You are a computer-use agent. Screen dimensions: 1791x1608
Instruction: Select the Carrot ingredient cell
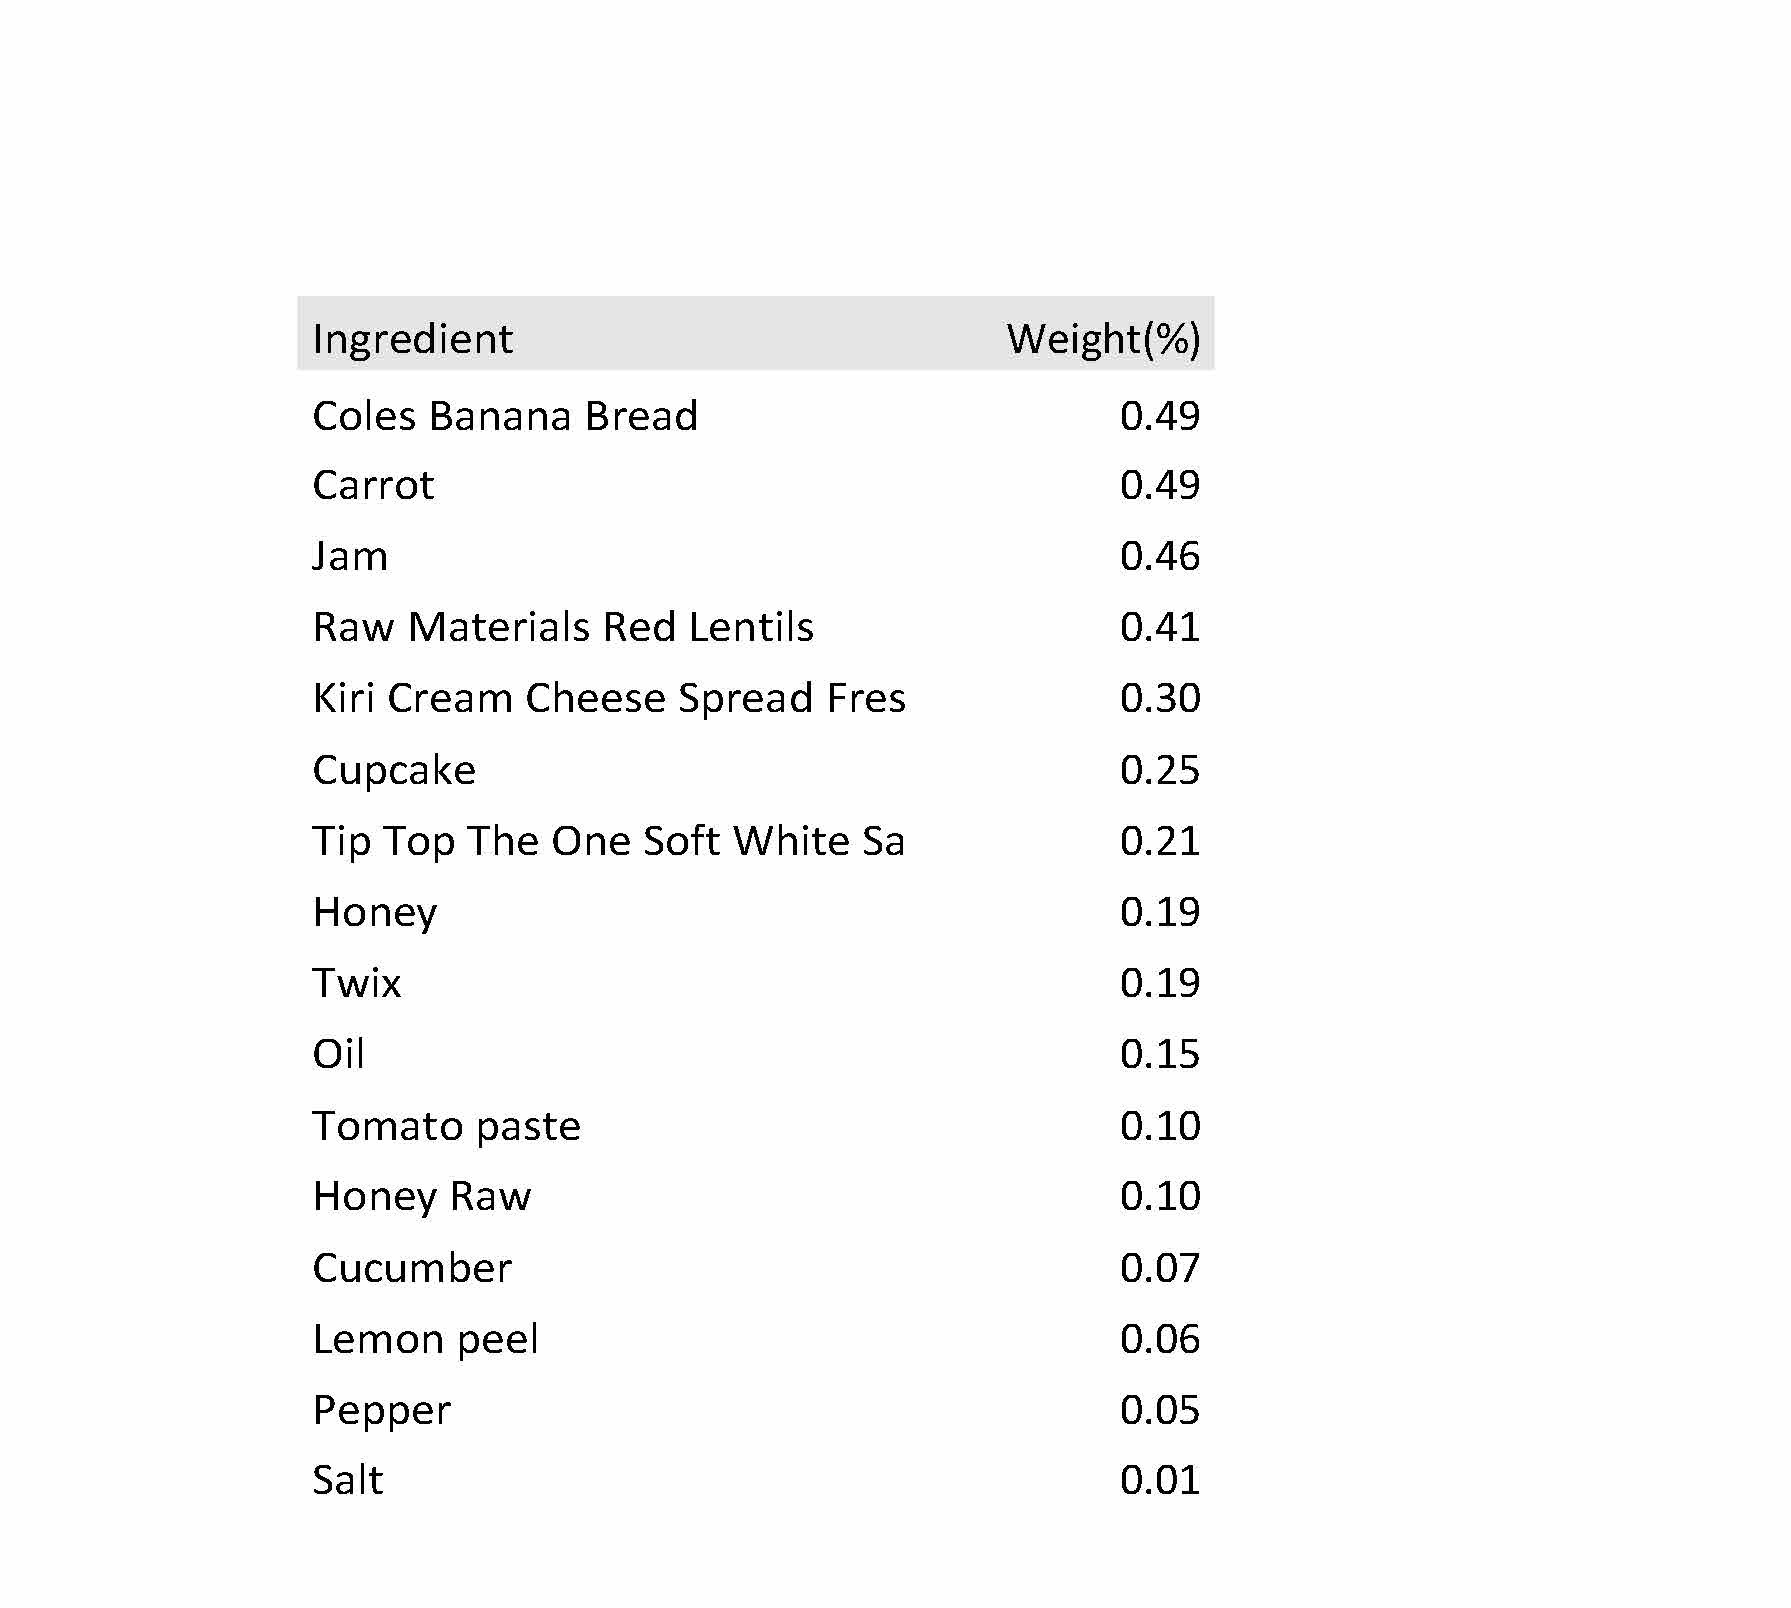click(x=373, y=486)
